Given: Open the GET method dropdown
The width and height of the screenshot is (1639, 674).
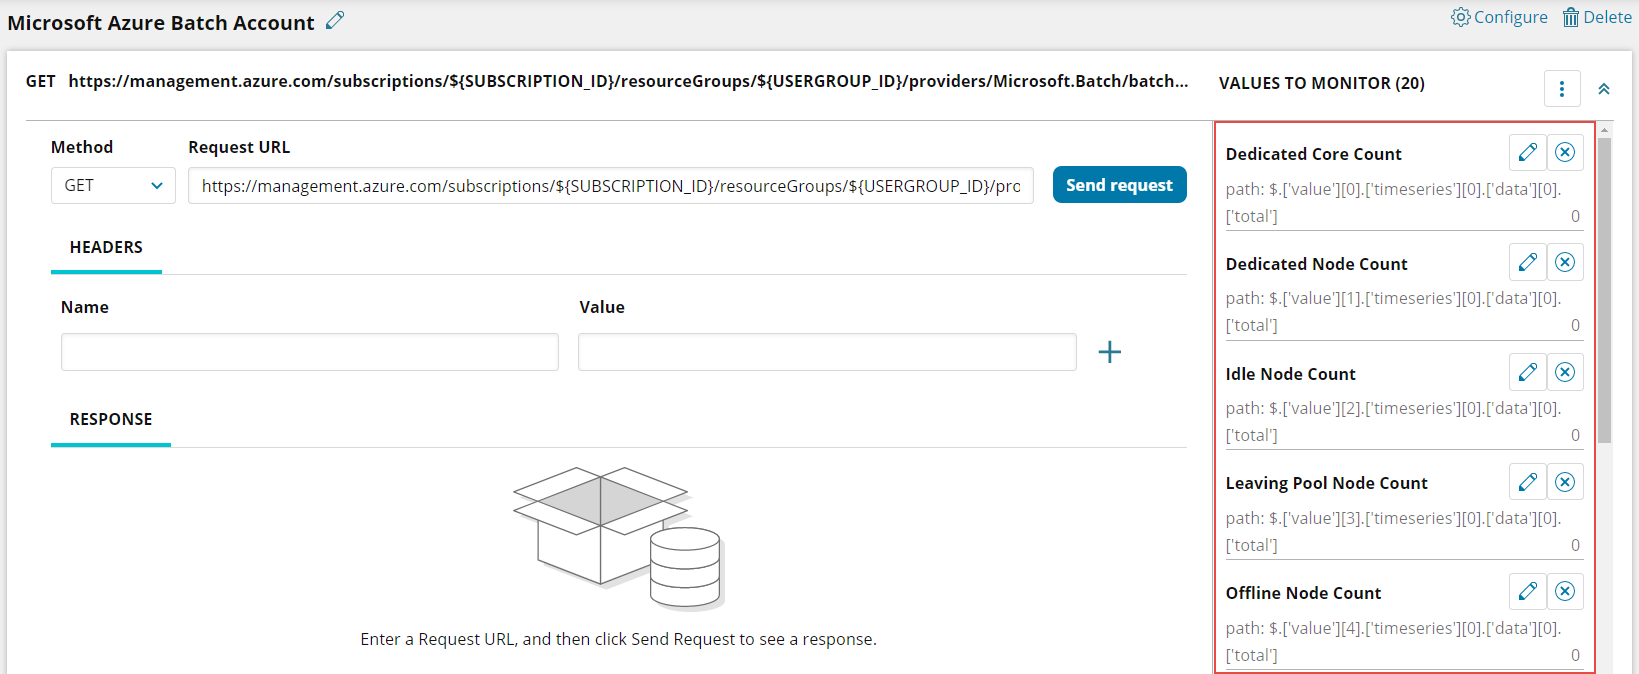Looking at the screenshot, I should coord(113,186).
